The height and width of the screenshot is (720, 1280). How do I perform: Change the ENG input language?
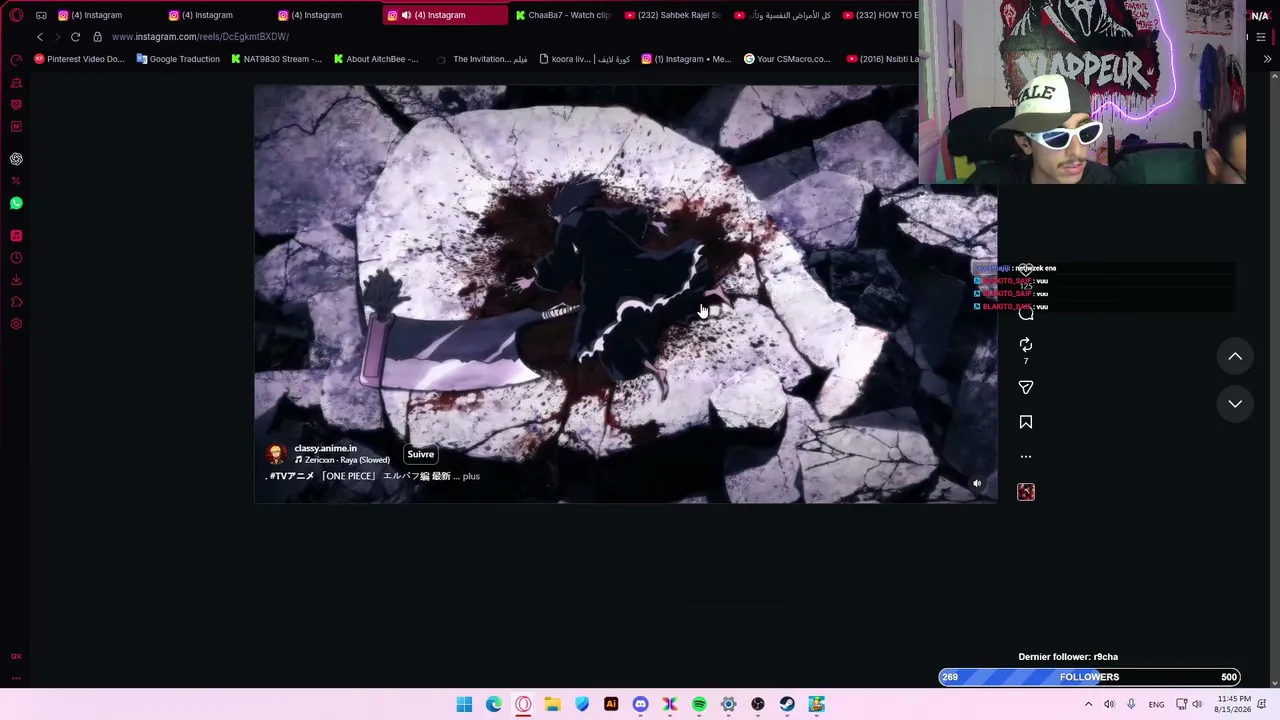pyautogui.click(x=1156, y=704)
